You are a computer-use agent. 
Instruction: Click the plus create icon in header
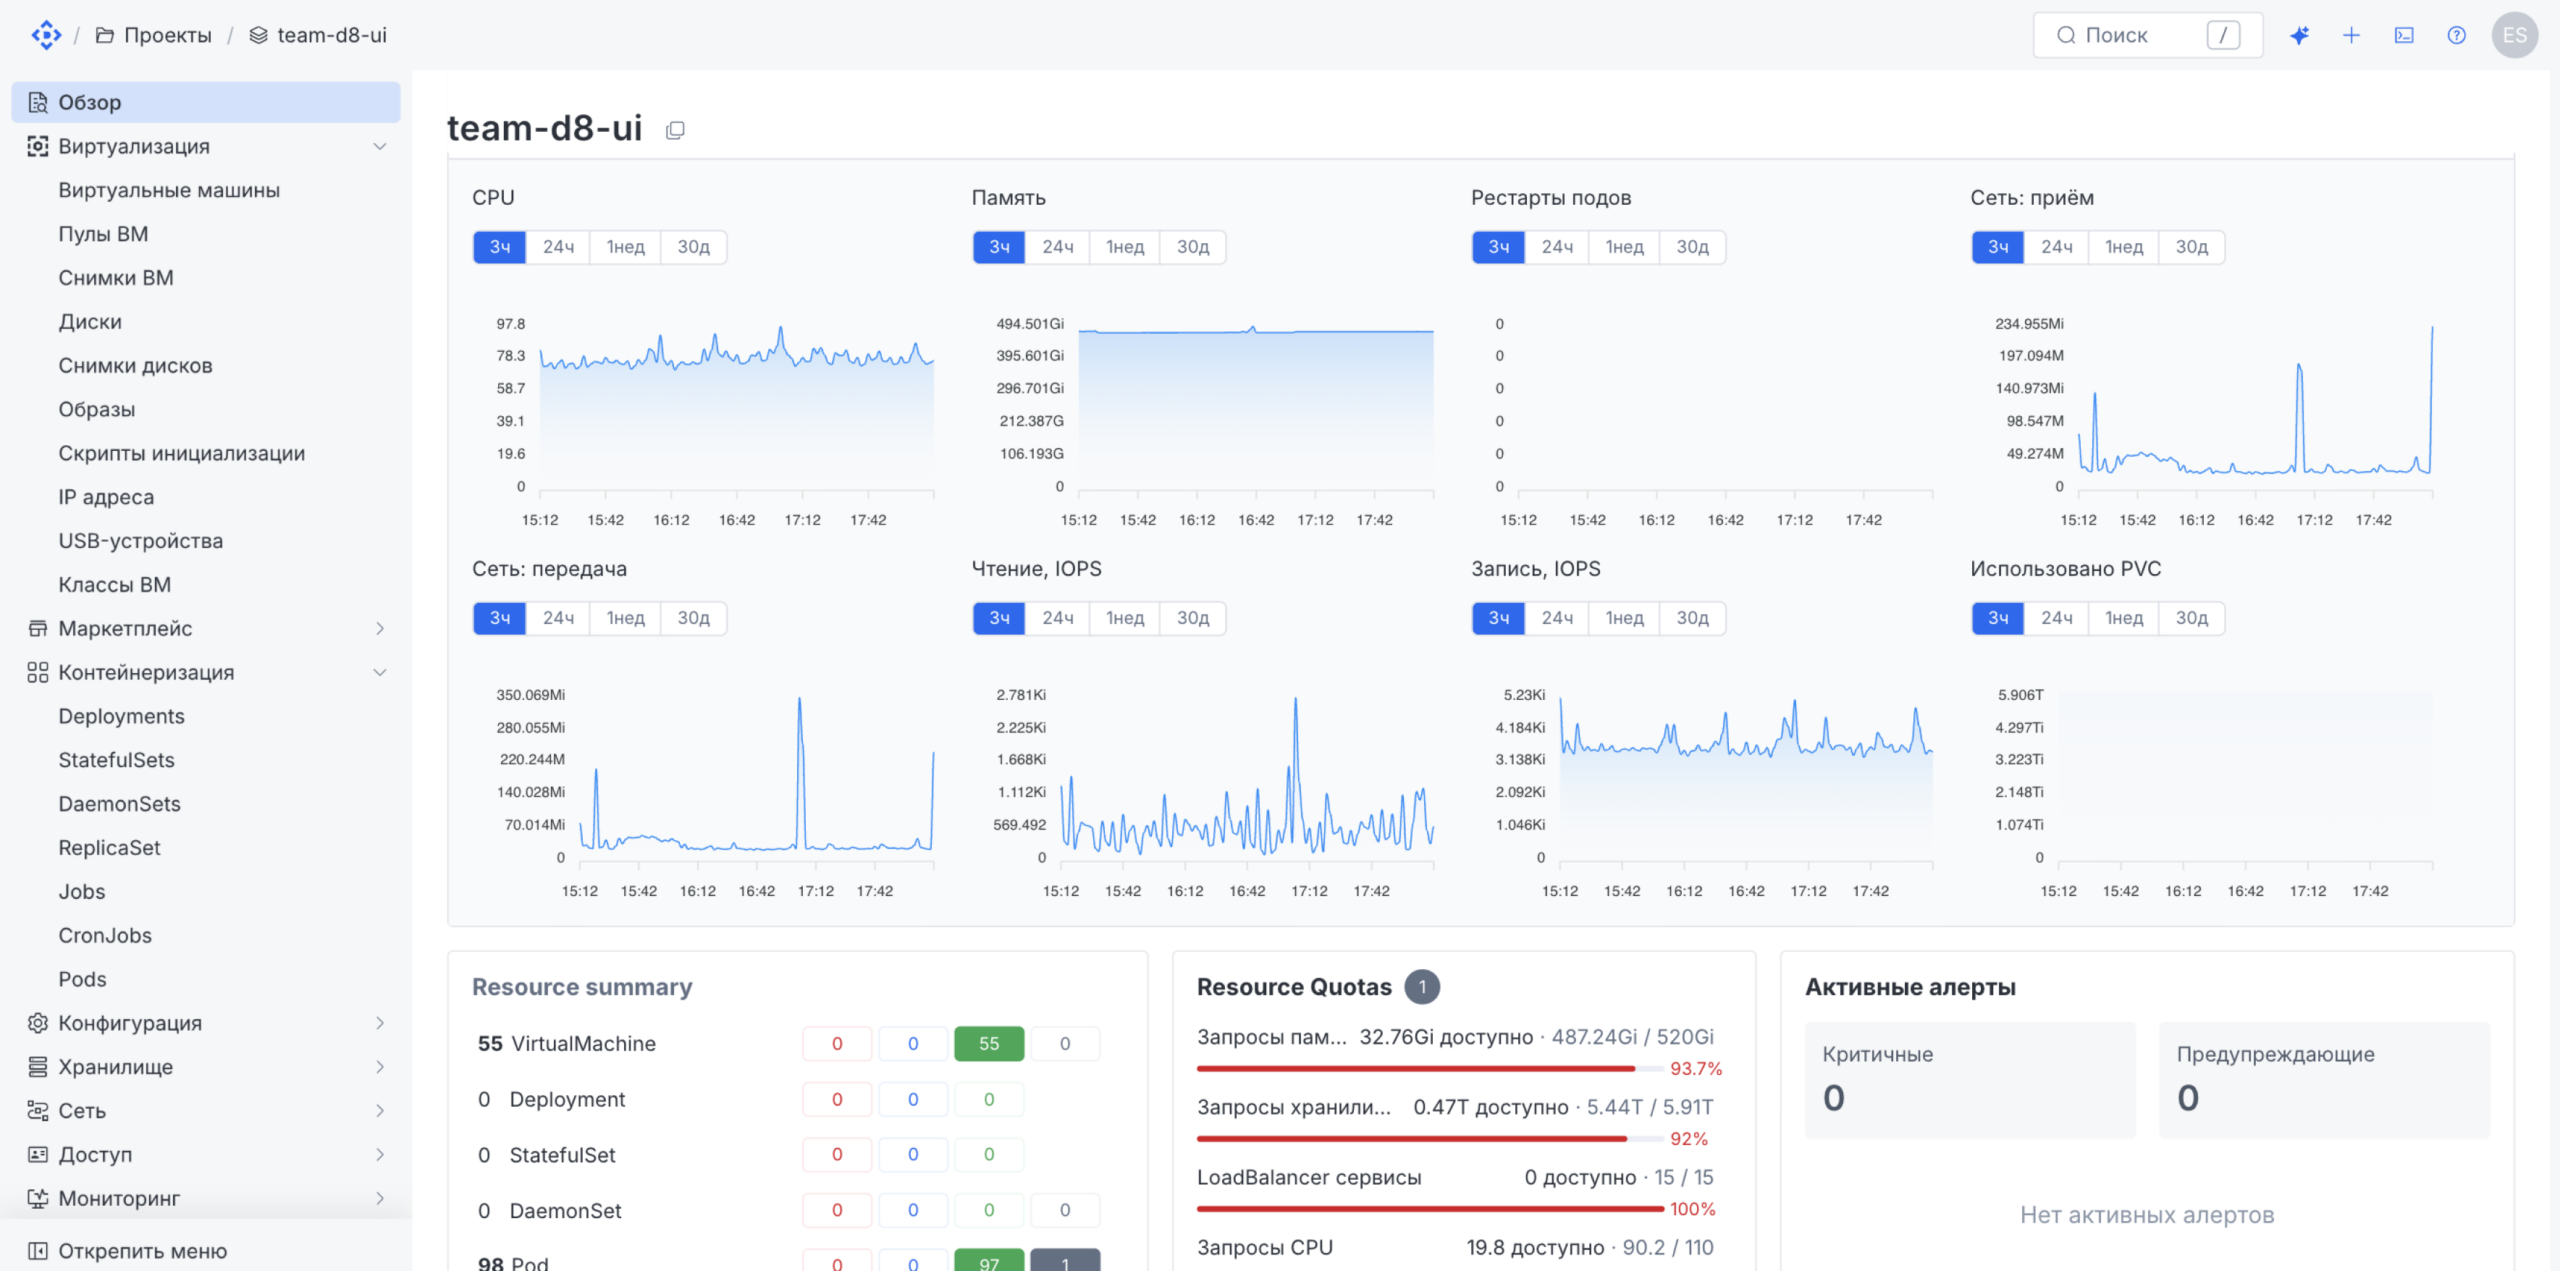2351,36
